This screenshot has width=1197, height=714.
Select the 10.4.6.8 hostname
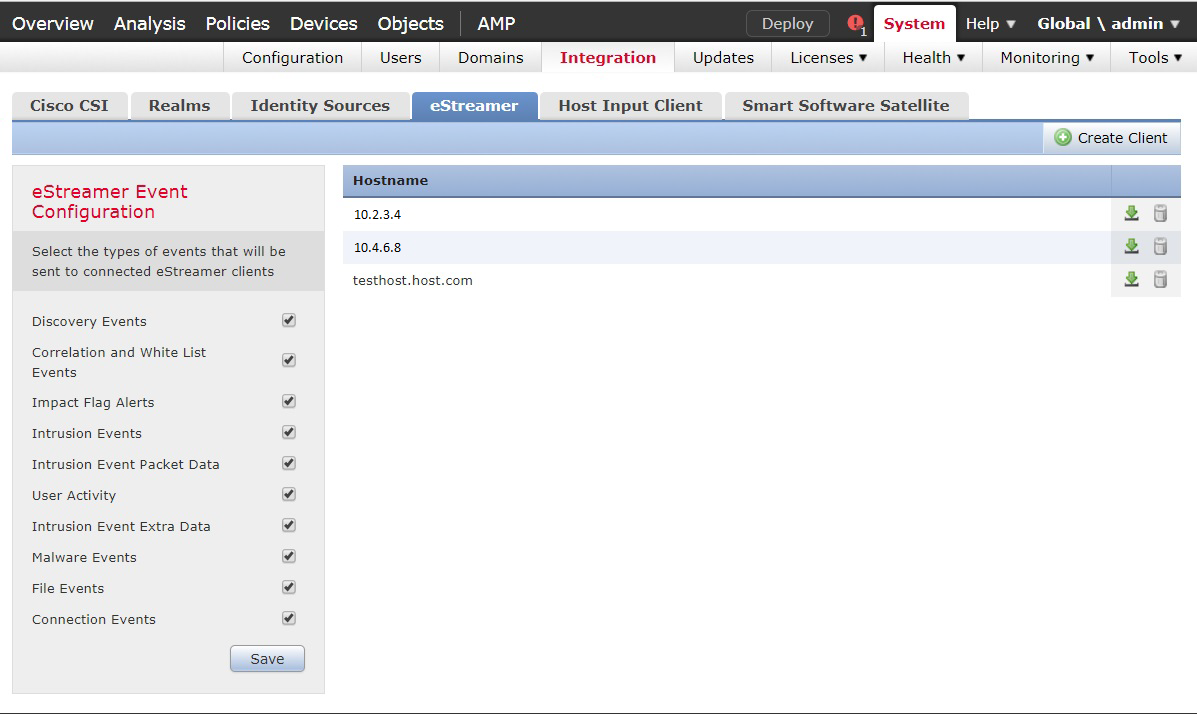click(x=377, y=247)
